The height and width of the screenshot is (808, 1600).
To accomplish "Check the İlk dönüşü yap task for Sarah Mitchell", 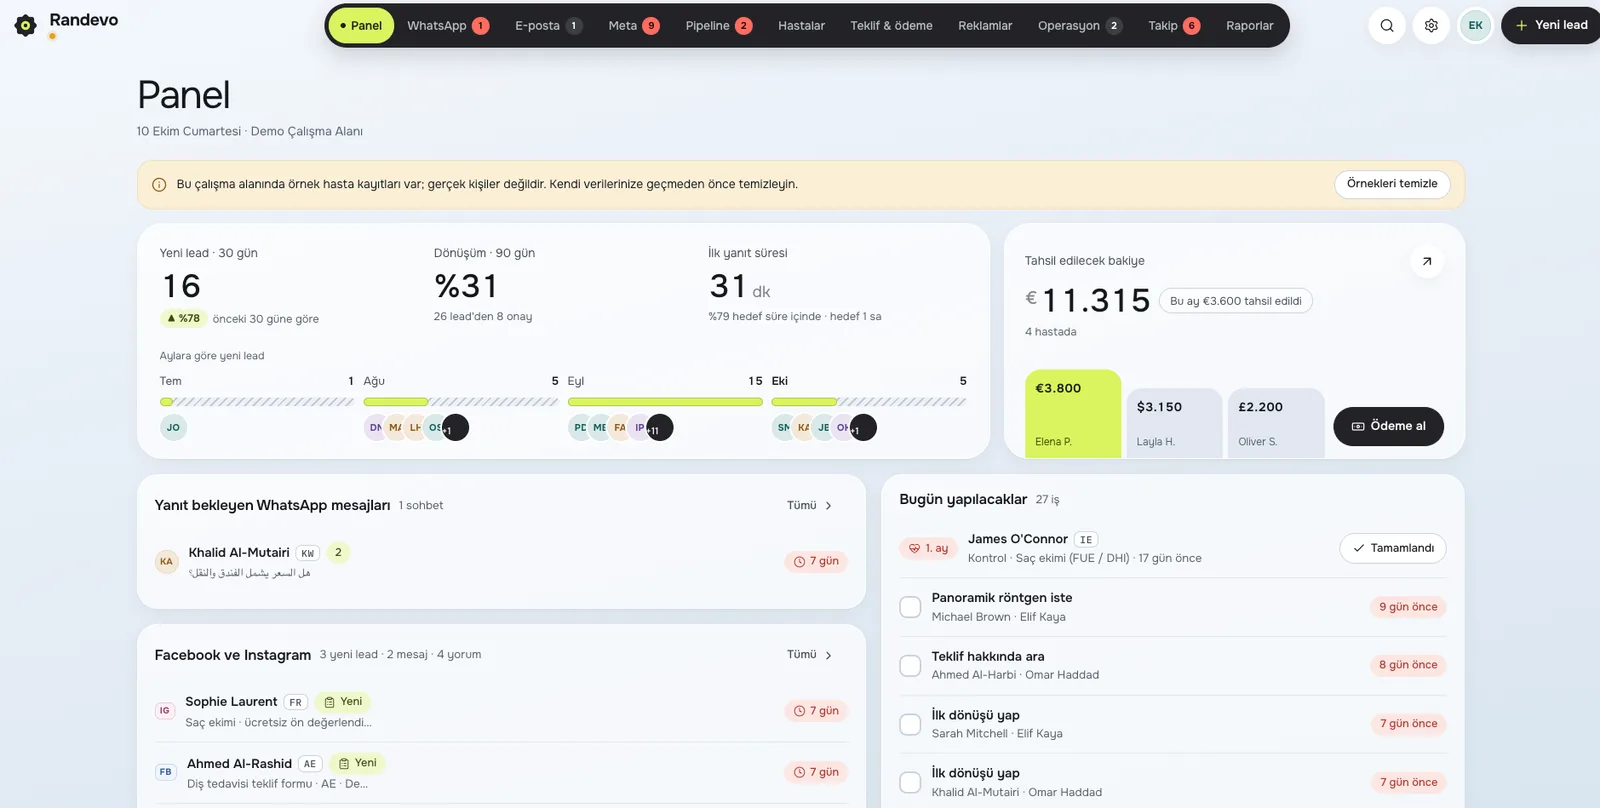I will (910, 724).
